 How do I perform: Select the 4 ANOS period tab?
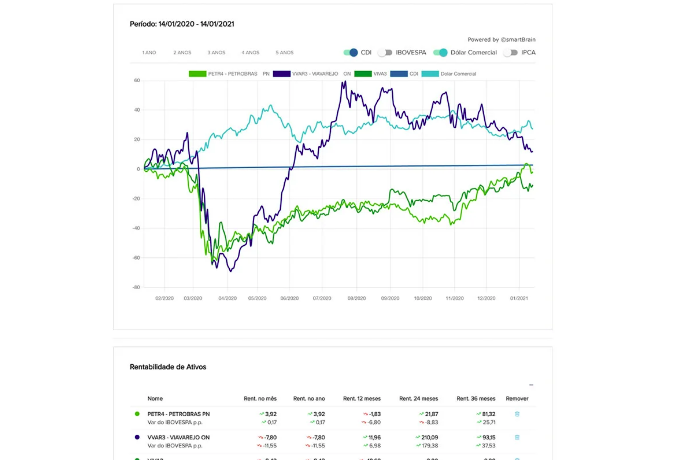point(250,52)
